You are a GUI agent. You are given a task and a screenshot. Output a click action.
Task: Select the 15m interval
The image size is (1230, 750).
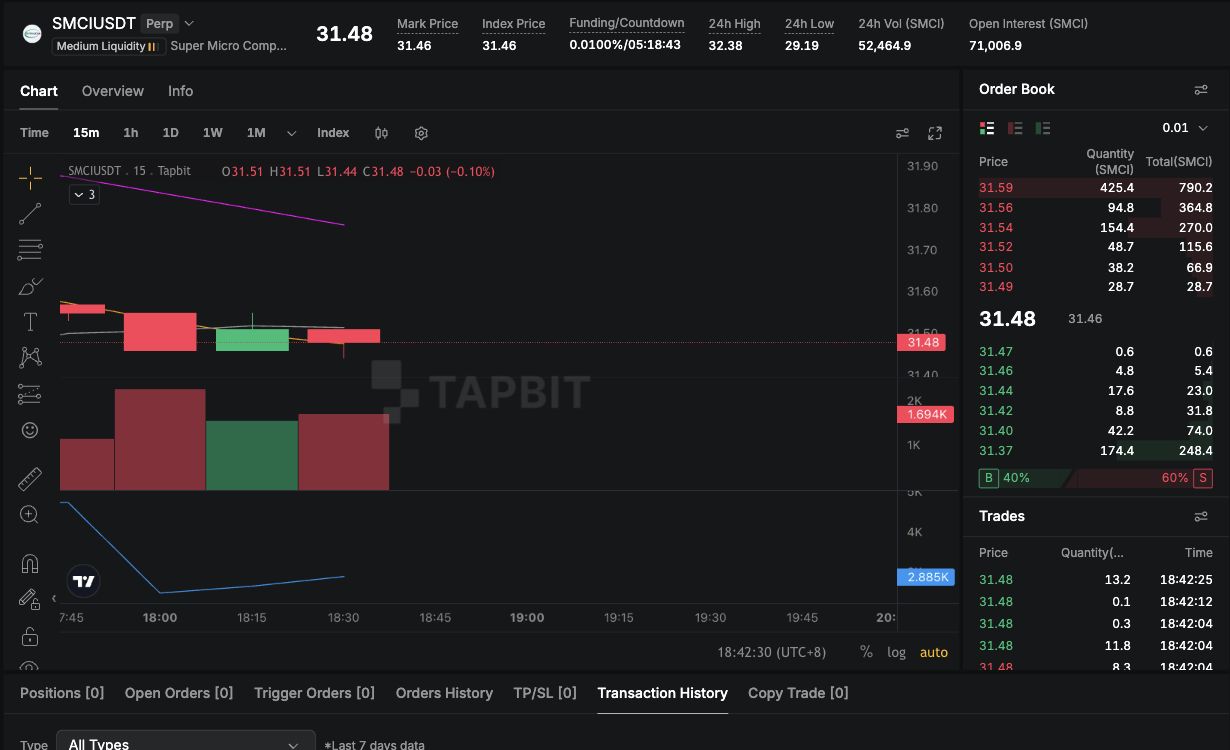click(86, 133)
